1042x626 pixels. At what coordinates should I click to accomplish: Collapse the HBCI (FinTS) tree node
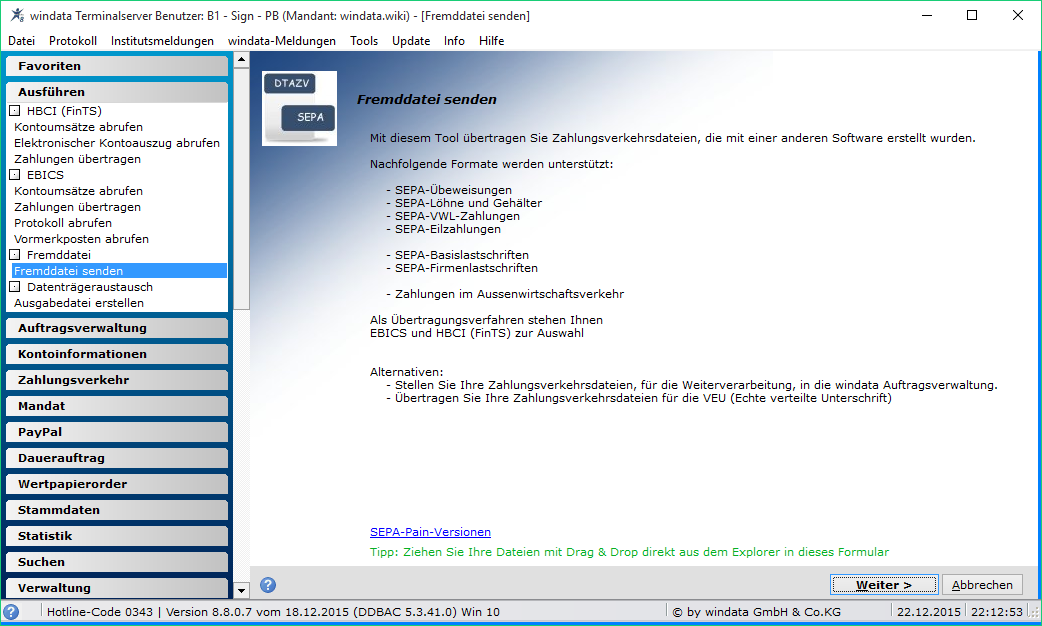pos(15,111)
